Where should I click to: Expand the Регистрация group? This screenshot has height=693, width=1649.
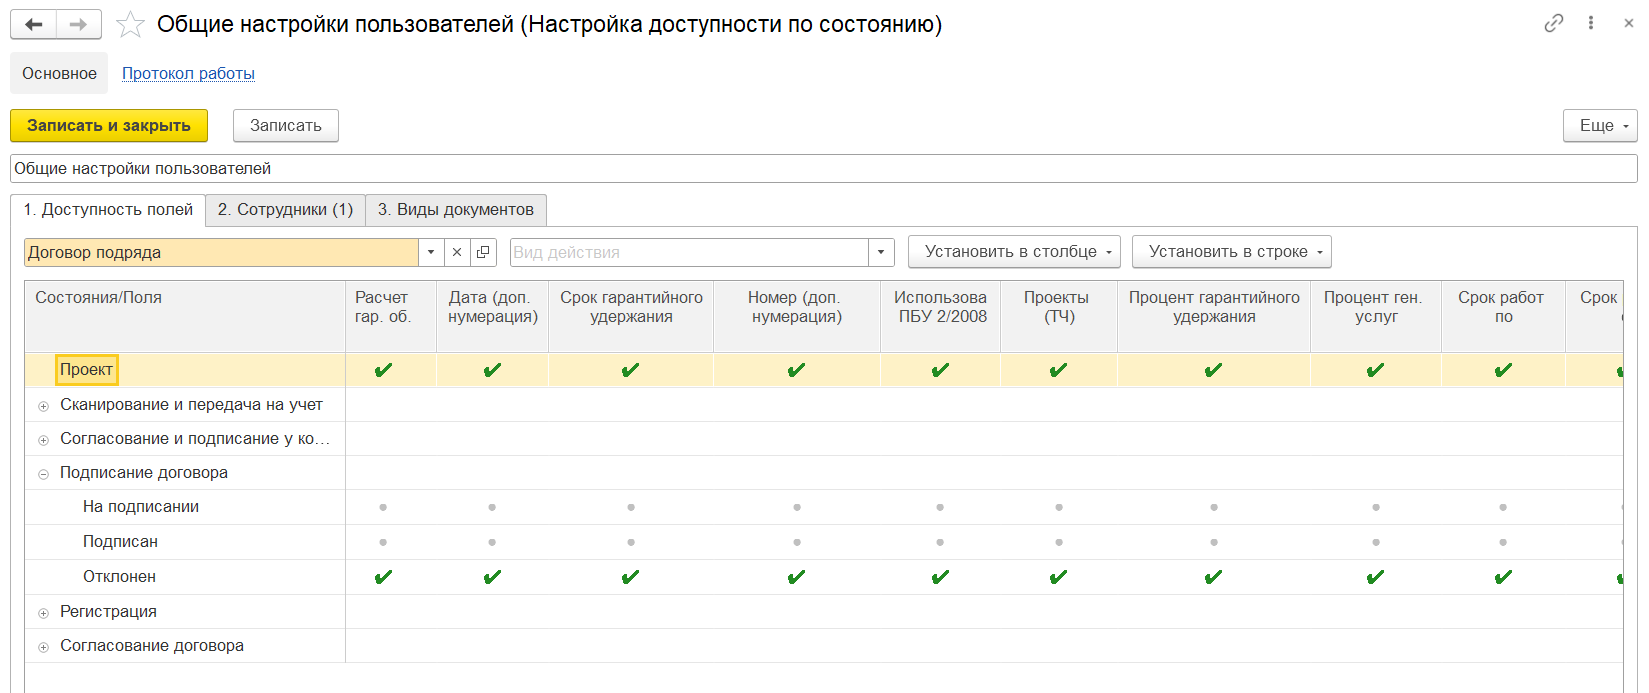(43, 613)
